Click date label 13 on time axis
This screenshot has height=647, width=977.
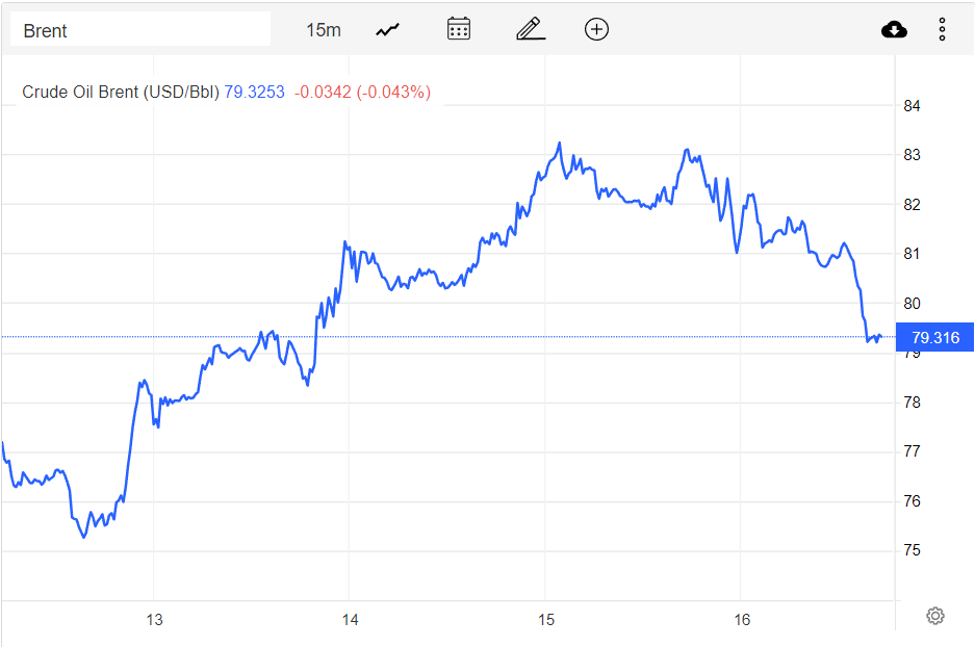click(x=155, y=620)
